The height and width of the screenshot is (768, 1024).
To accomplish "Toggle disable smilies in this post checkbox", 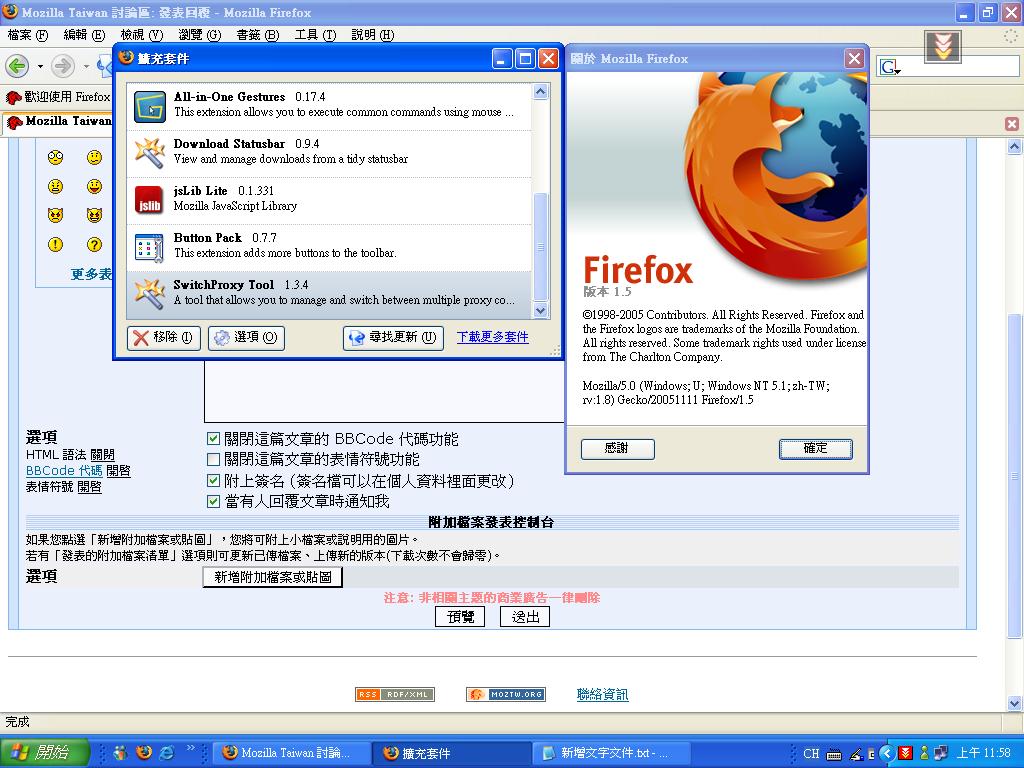I will click(213, 459).
